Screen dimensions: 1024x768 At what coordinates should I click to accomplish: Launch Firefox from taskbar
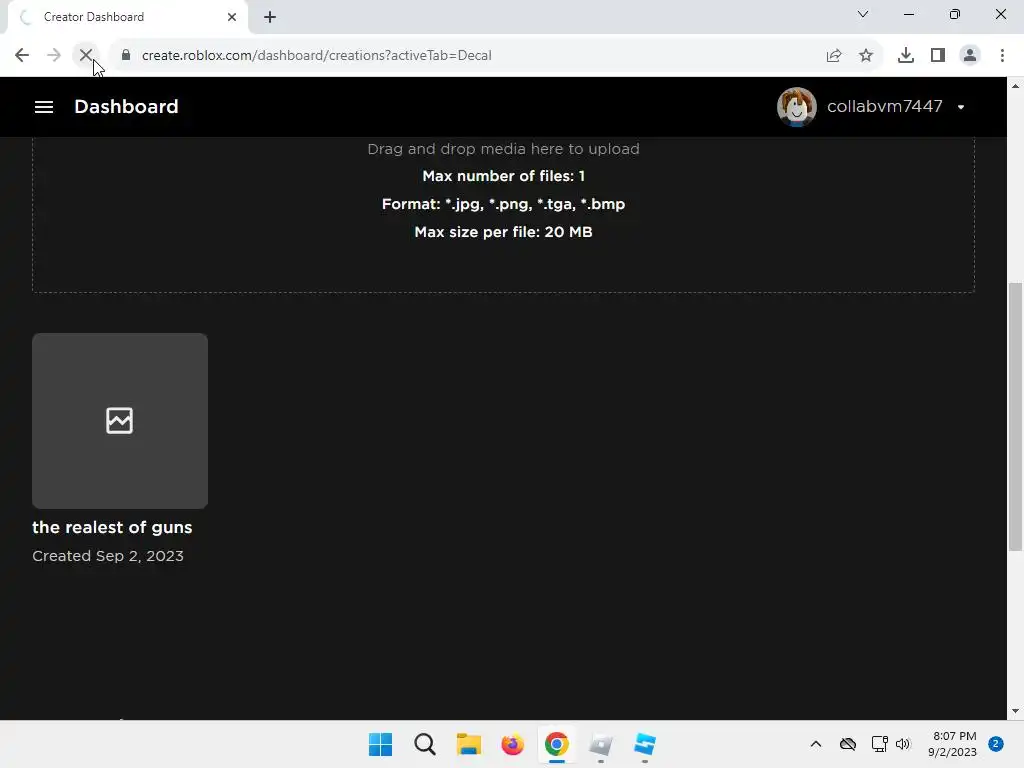click(513, 744)
